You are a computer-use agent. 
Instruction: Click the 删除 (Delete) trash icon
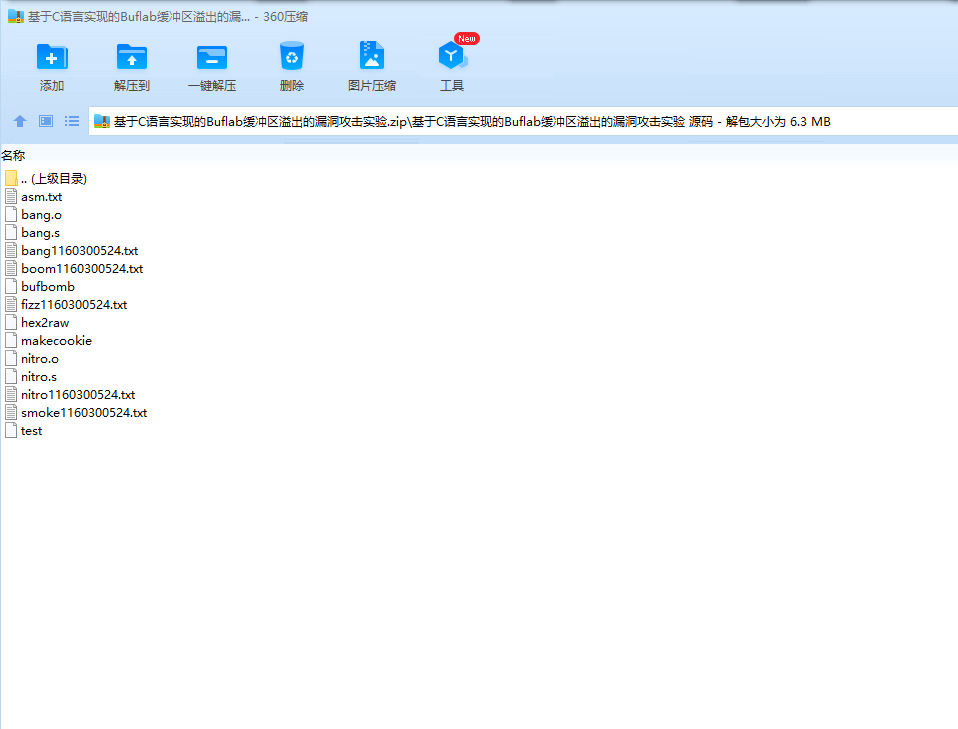[x=292, y=56]
